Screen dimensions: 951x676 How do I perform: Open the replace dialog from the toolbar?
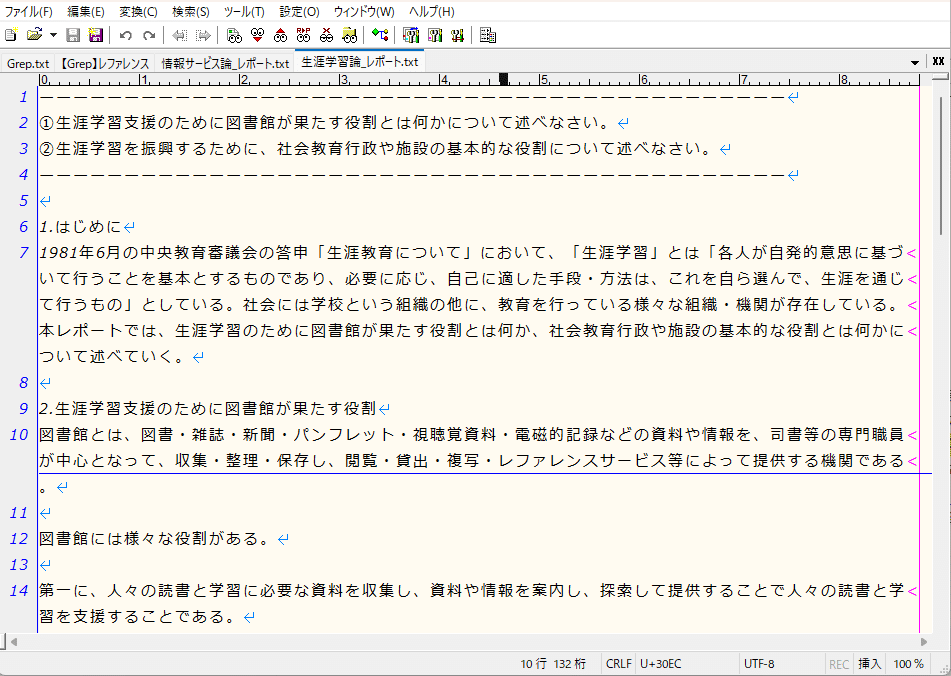click(x=302, y=35)
